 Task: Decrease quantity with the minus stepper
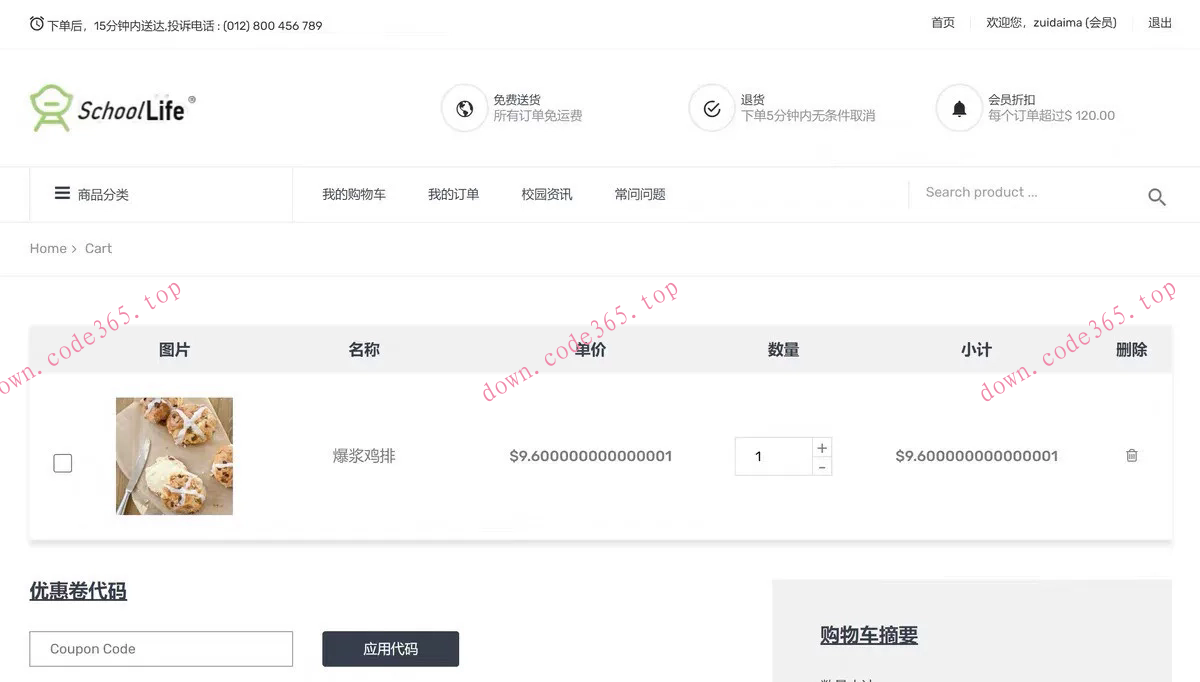821,466
